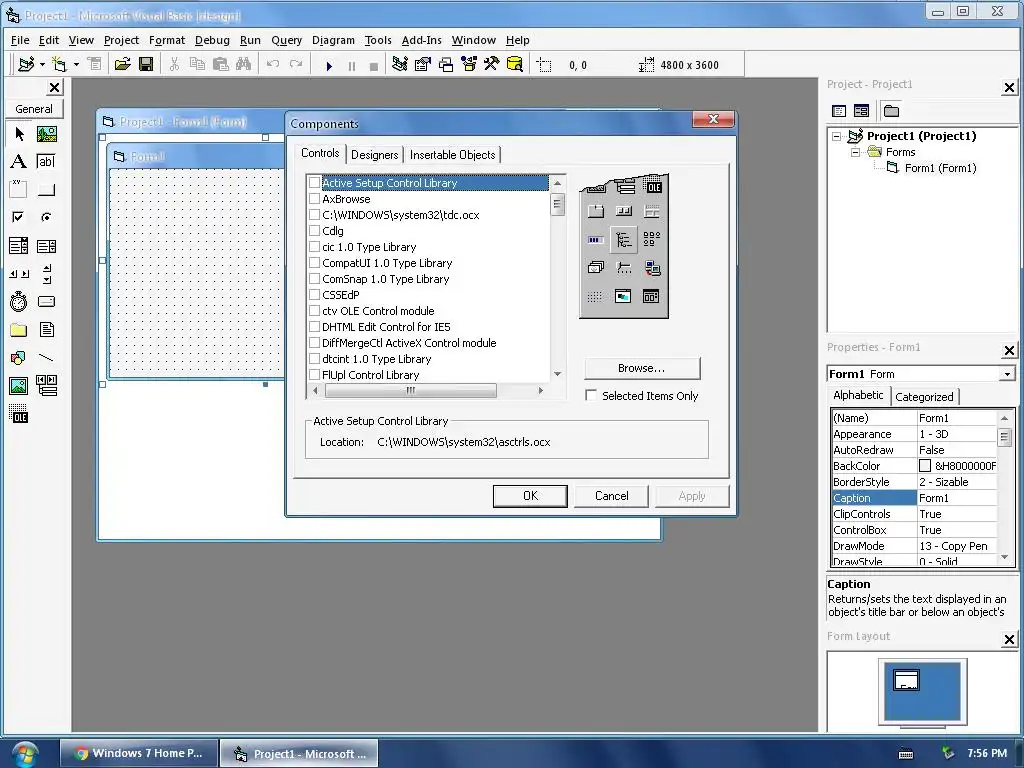The image size is (1024, 768).
Task: Click OK in Components dialog
Action: 530,496
